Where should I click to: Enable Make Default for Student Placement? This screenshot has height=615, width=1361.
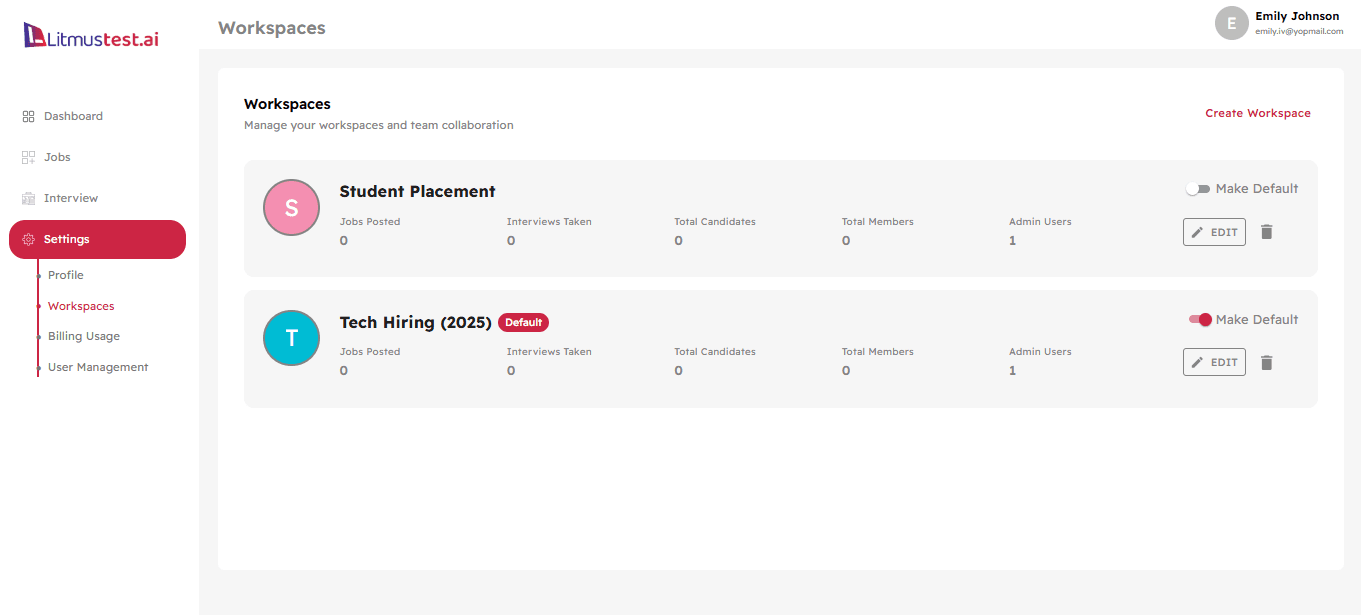[1197, 187]
